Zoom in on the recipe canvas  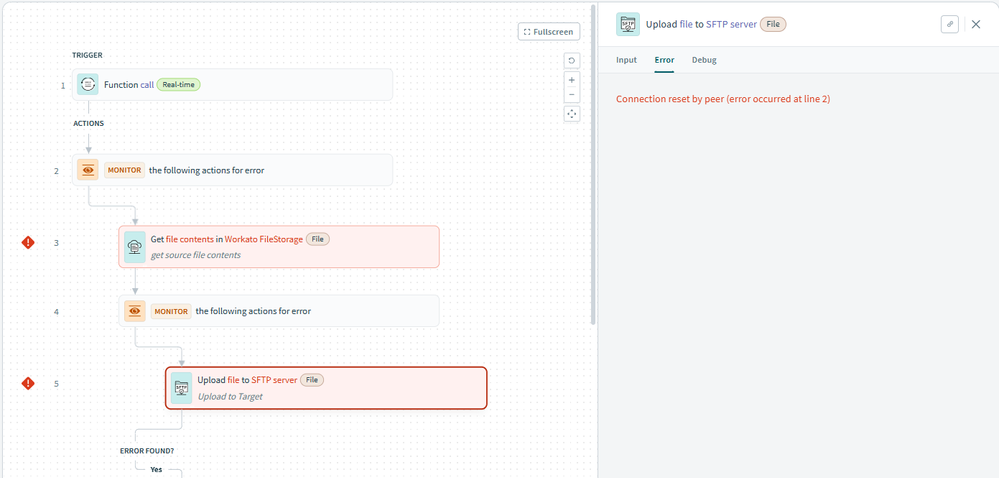point(571,80)
